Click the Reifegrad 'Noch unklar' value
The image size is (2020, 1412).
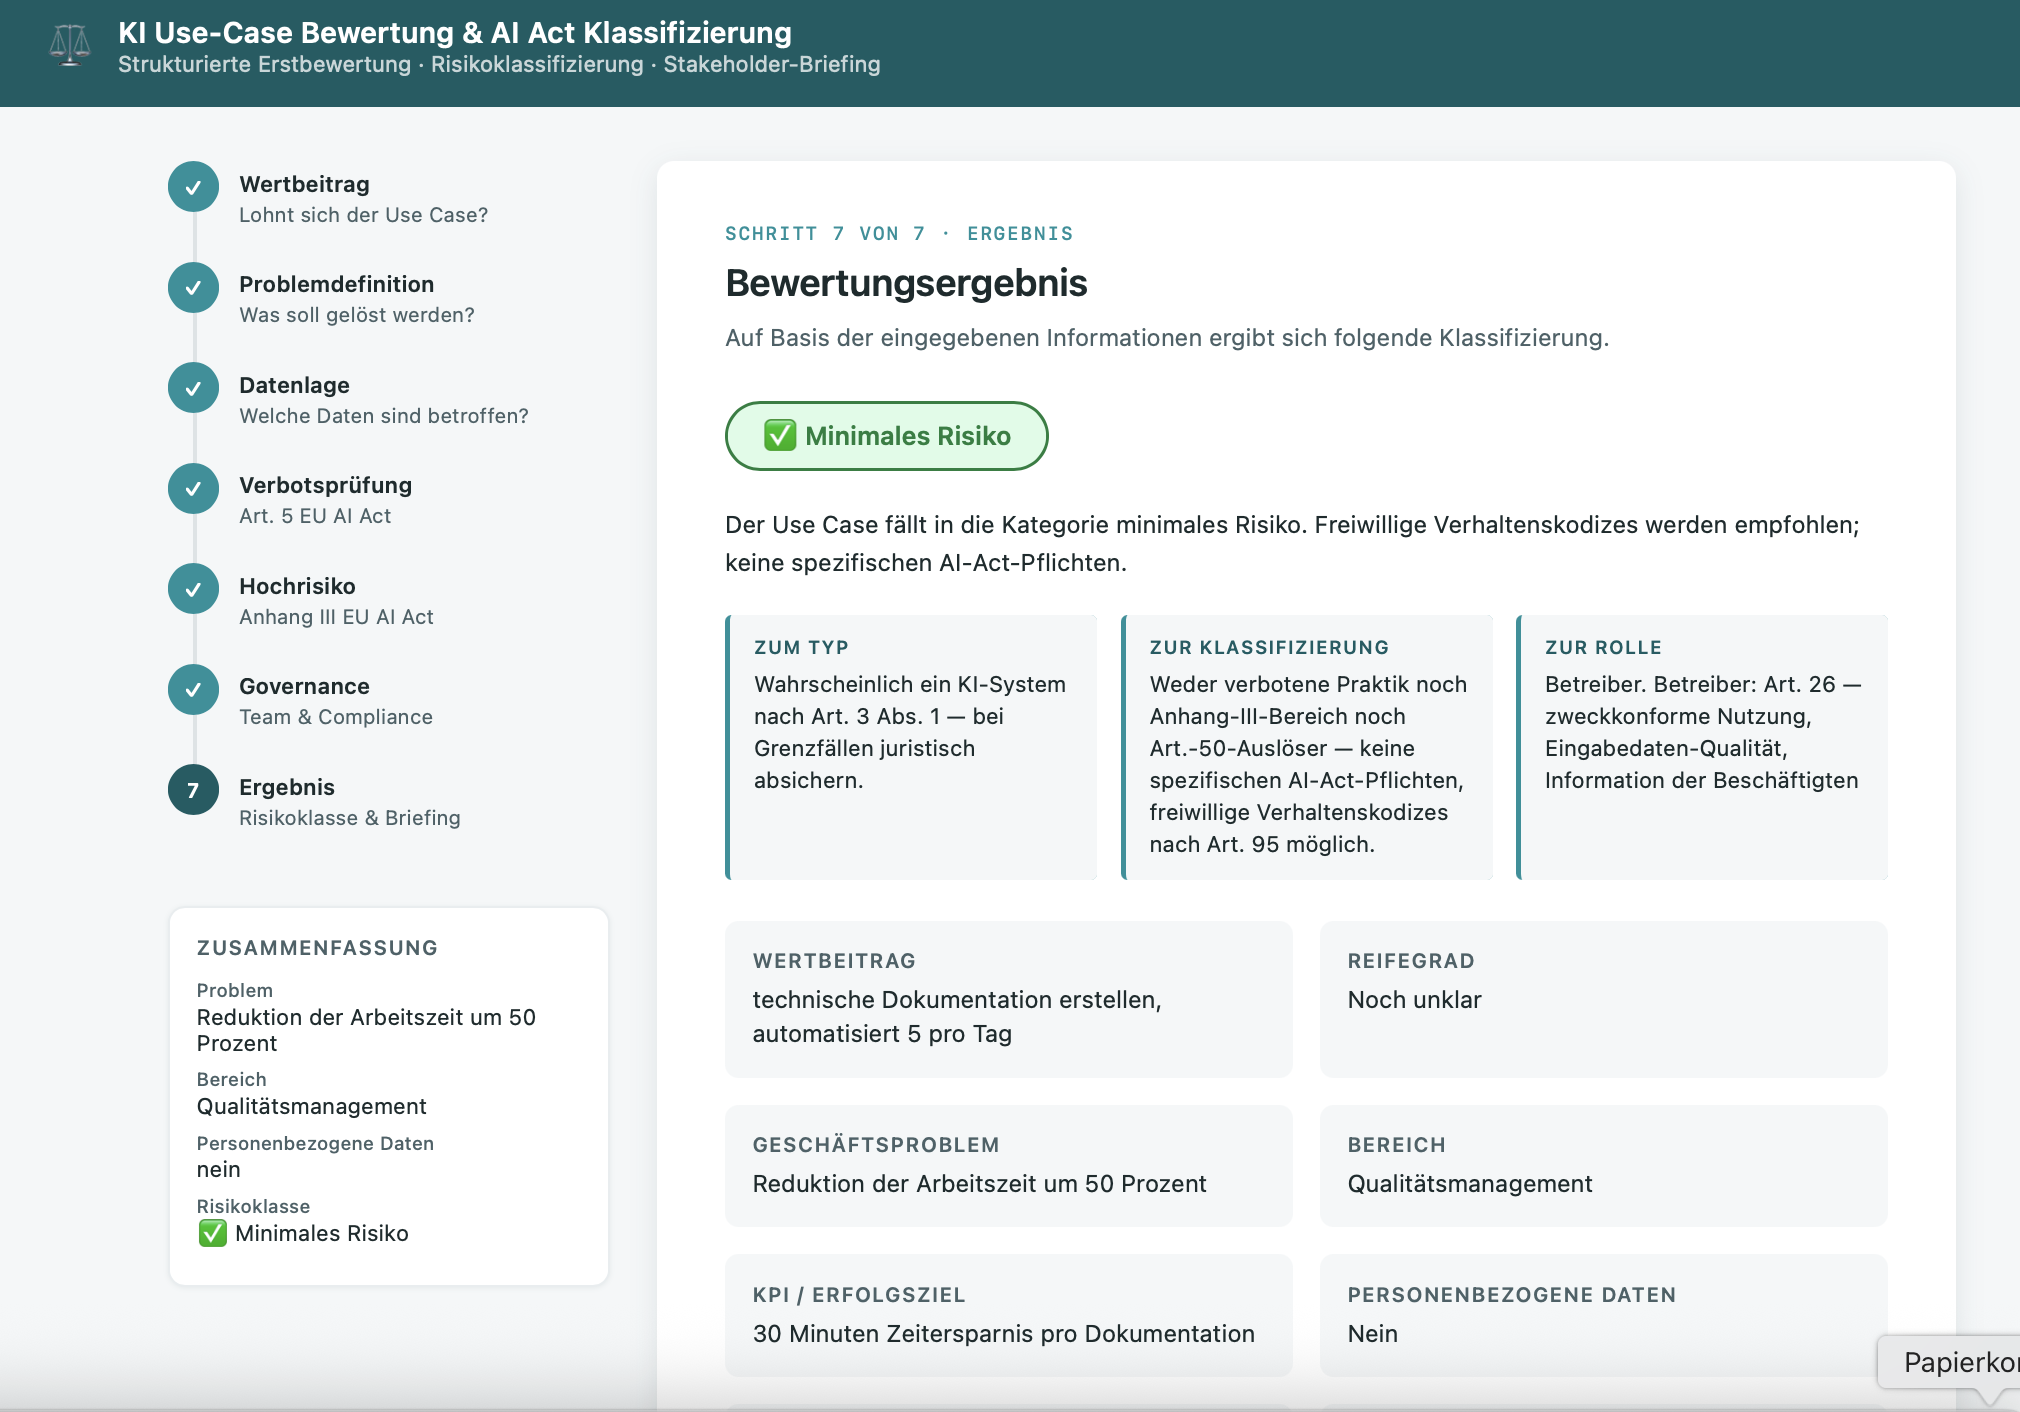pyautogui.click(x=1414, y=1000)
